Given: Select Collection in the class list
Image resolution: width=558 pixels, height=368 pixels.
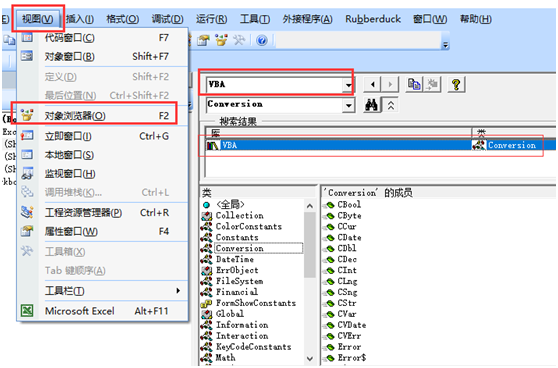Looking at the screenshot, I should click(240, 215).
